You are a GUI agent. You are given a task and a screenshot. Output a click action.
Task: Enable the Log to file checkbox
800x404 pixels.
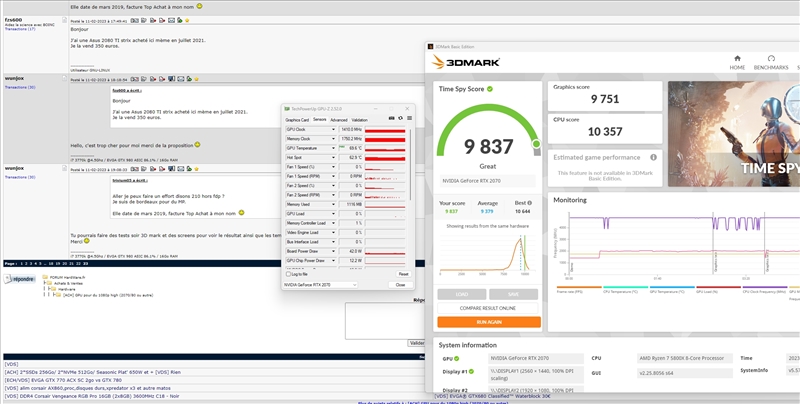point(288,273)
